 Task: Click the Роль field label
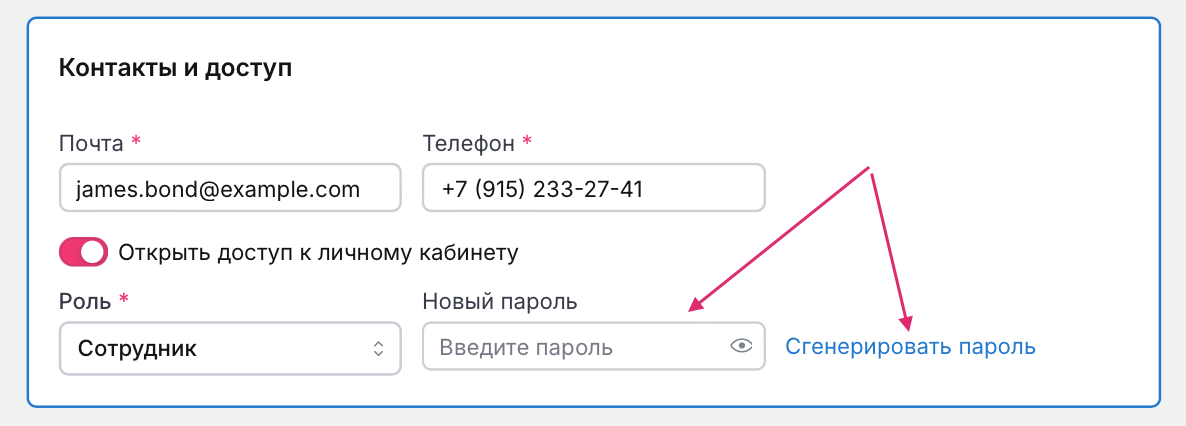[85, 301]
